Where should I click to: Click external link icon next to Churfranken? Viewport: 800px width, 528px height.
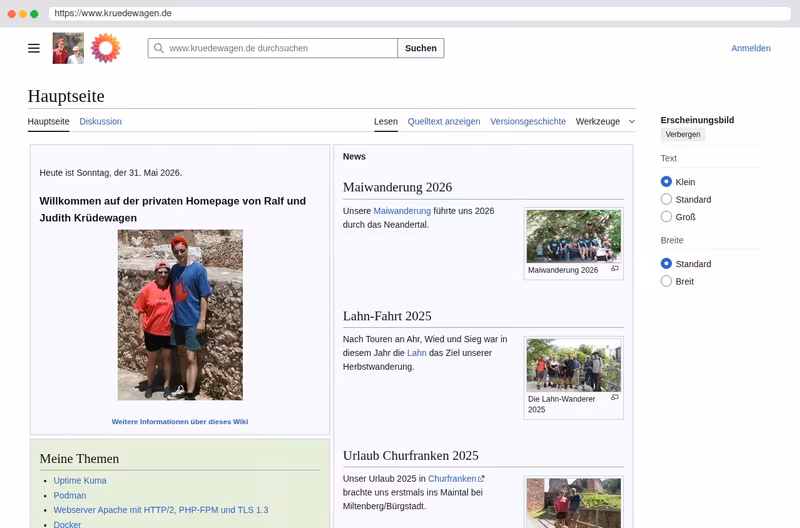481,479
